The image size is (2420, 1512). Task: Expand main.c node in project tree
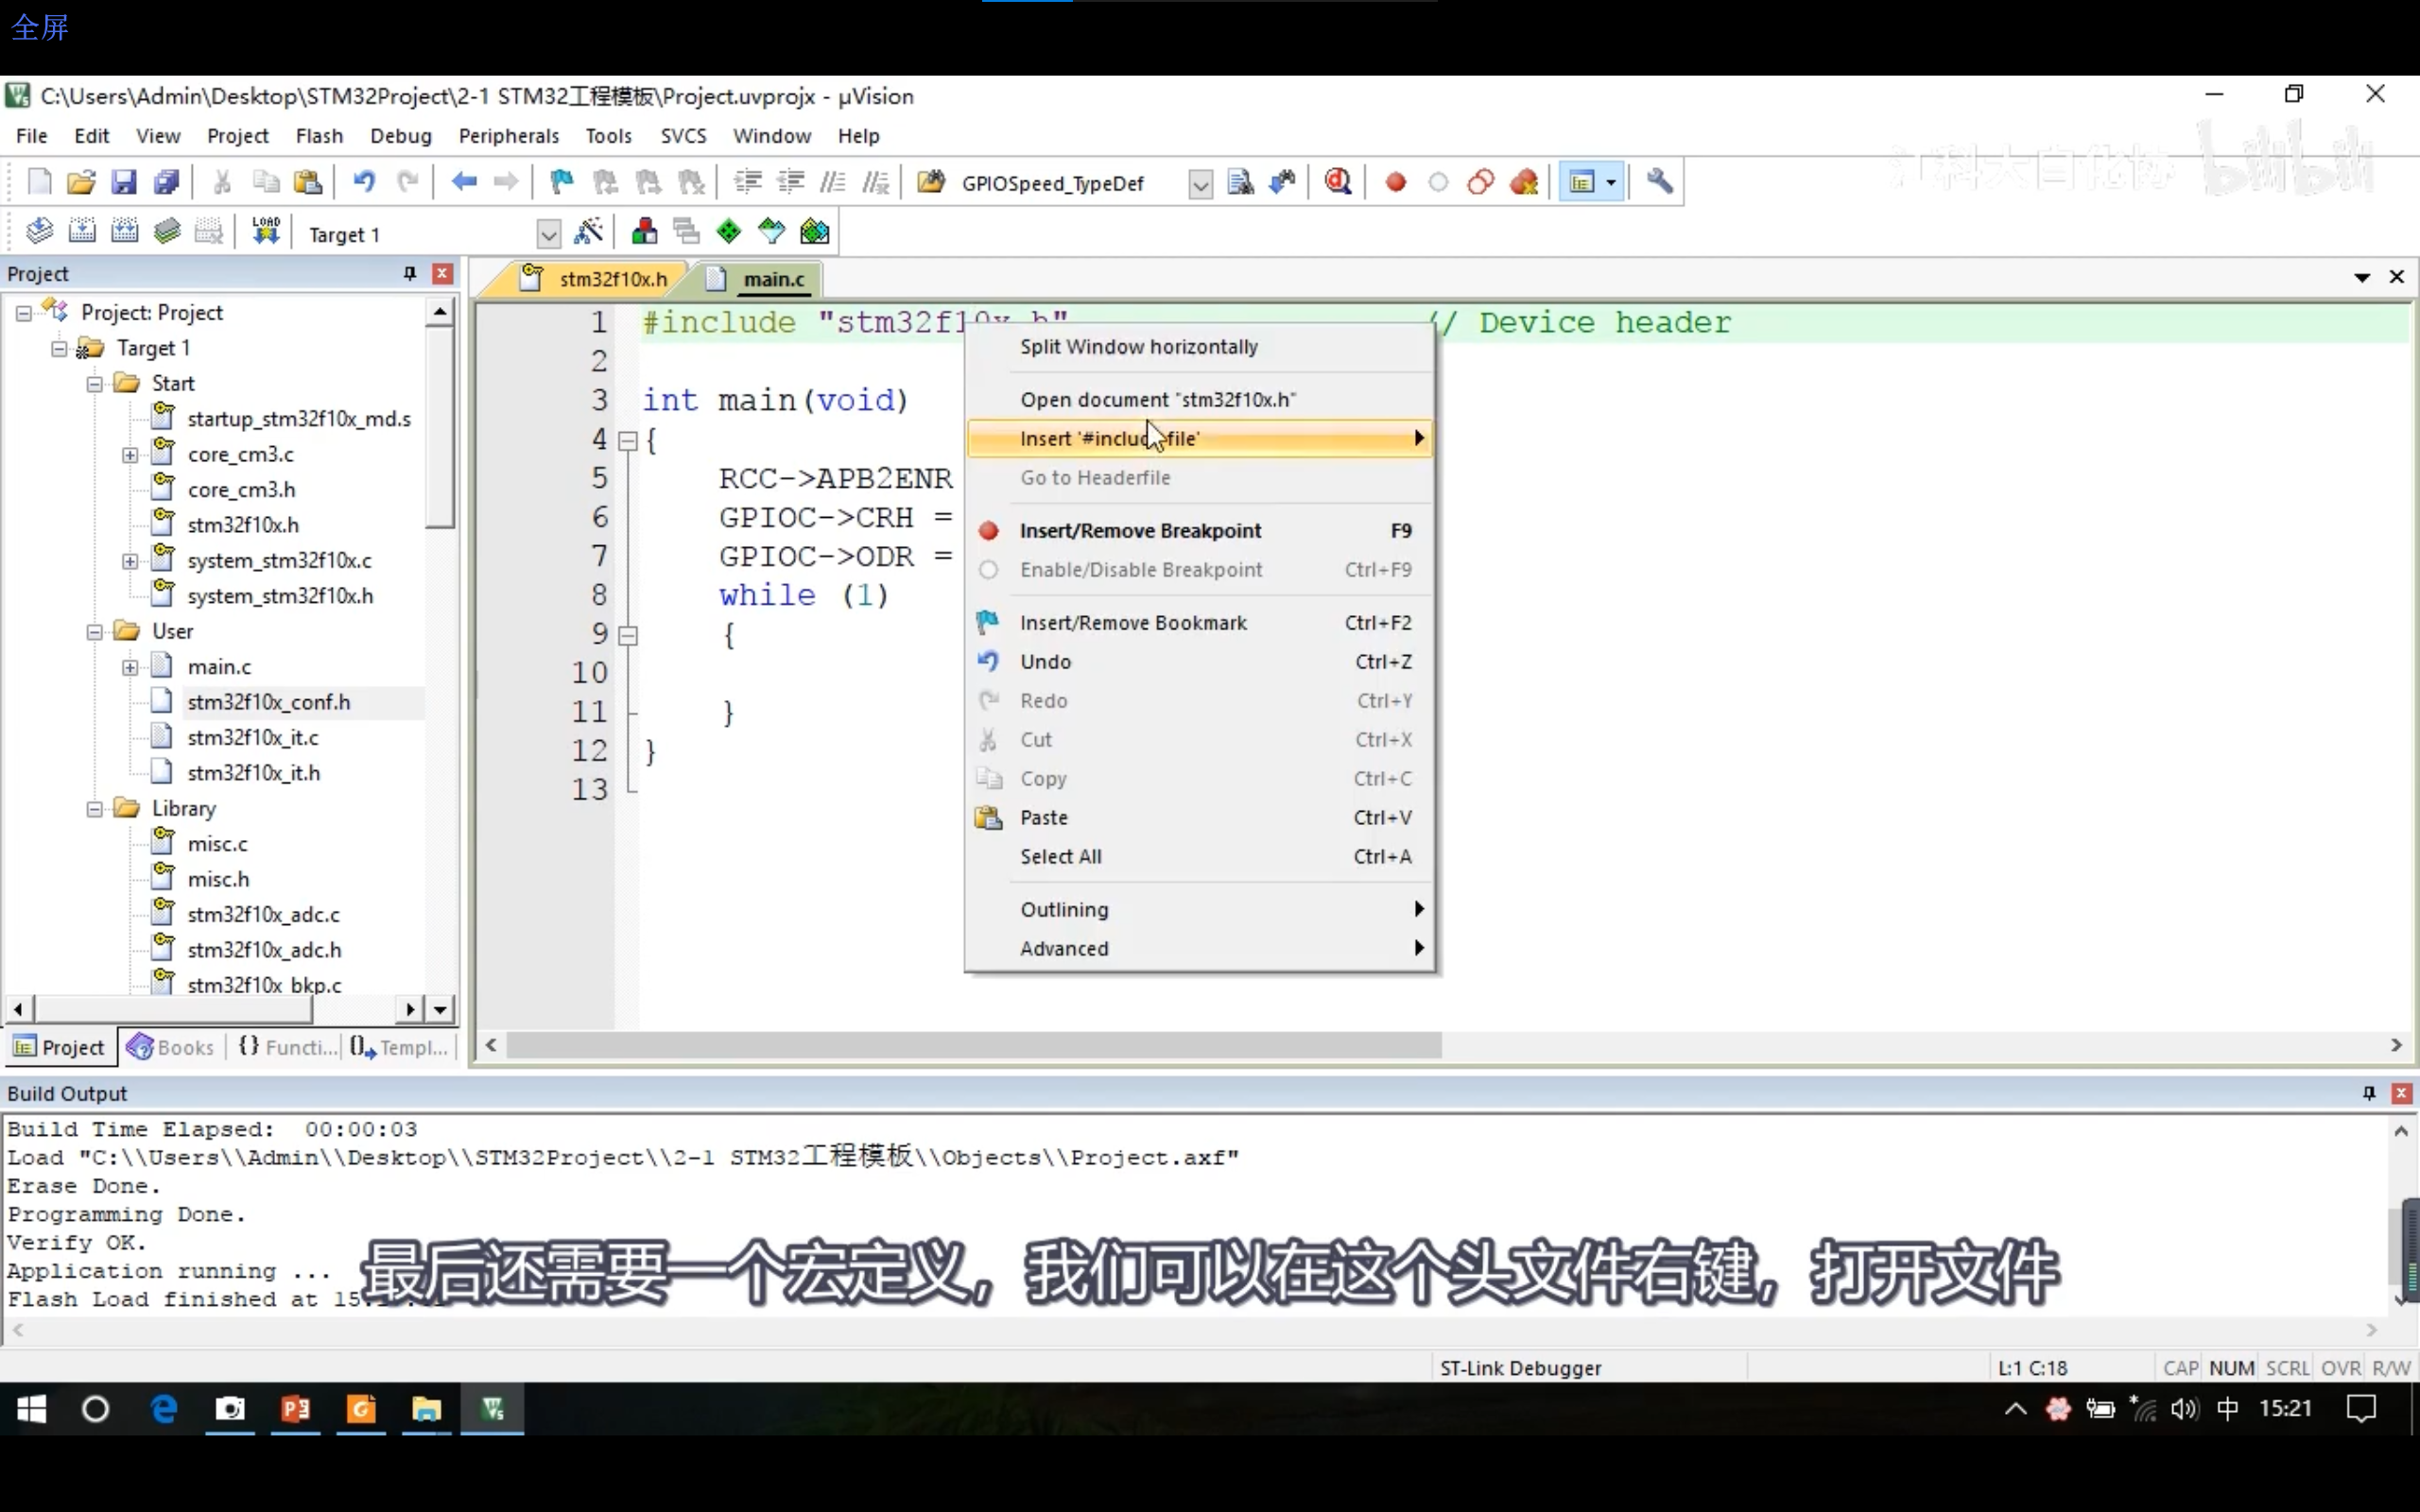[130, 667]
